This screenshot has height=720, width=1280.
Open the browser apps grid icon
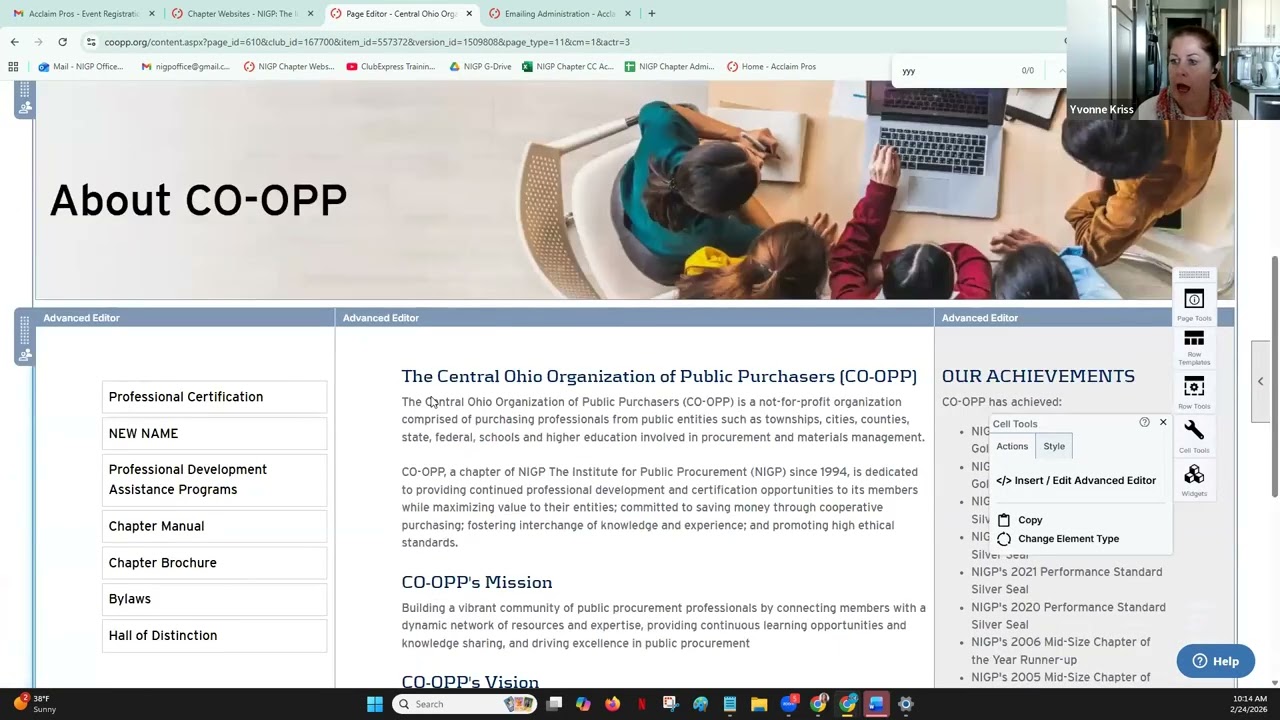click(x=13, y=67)
